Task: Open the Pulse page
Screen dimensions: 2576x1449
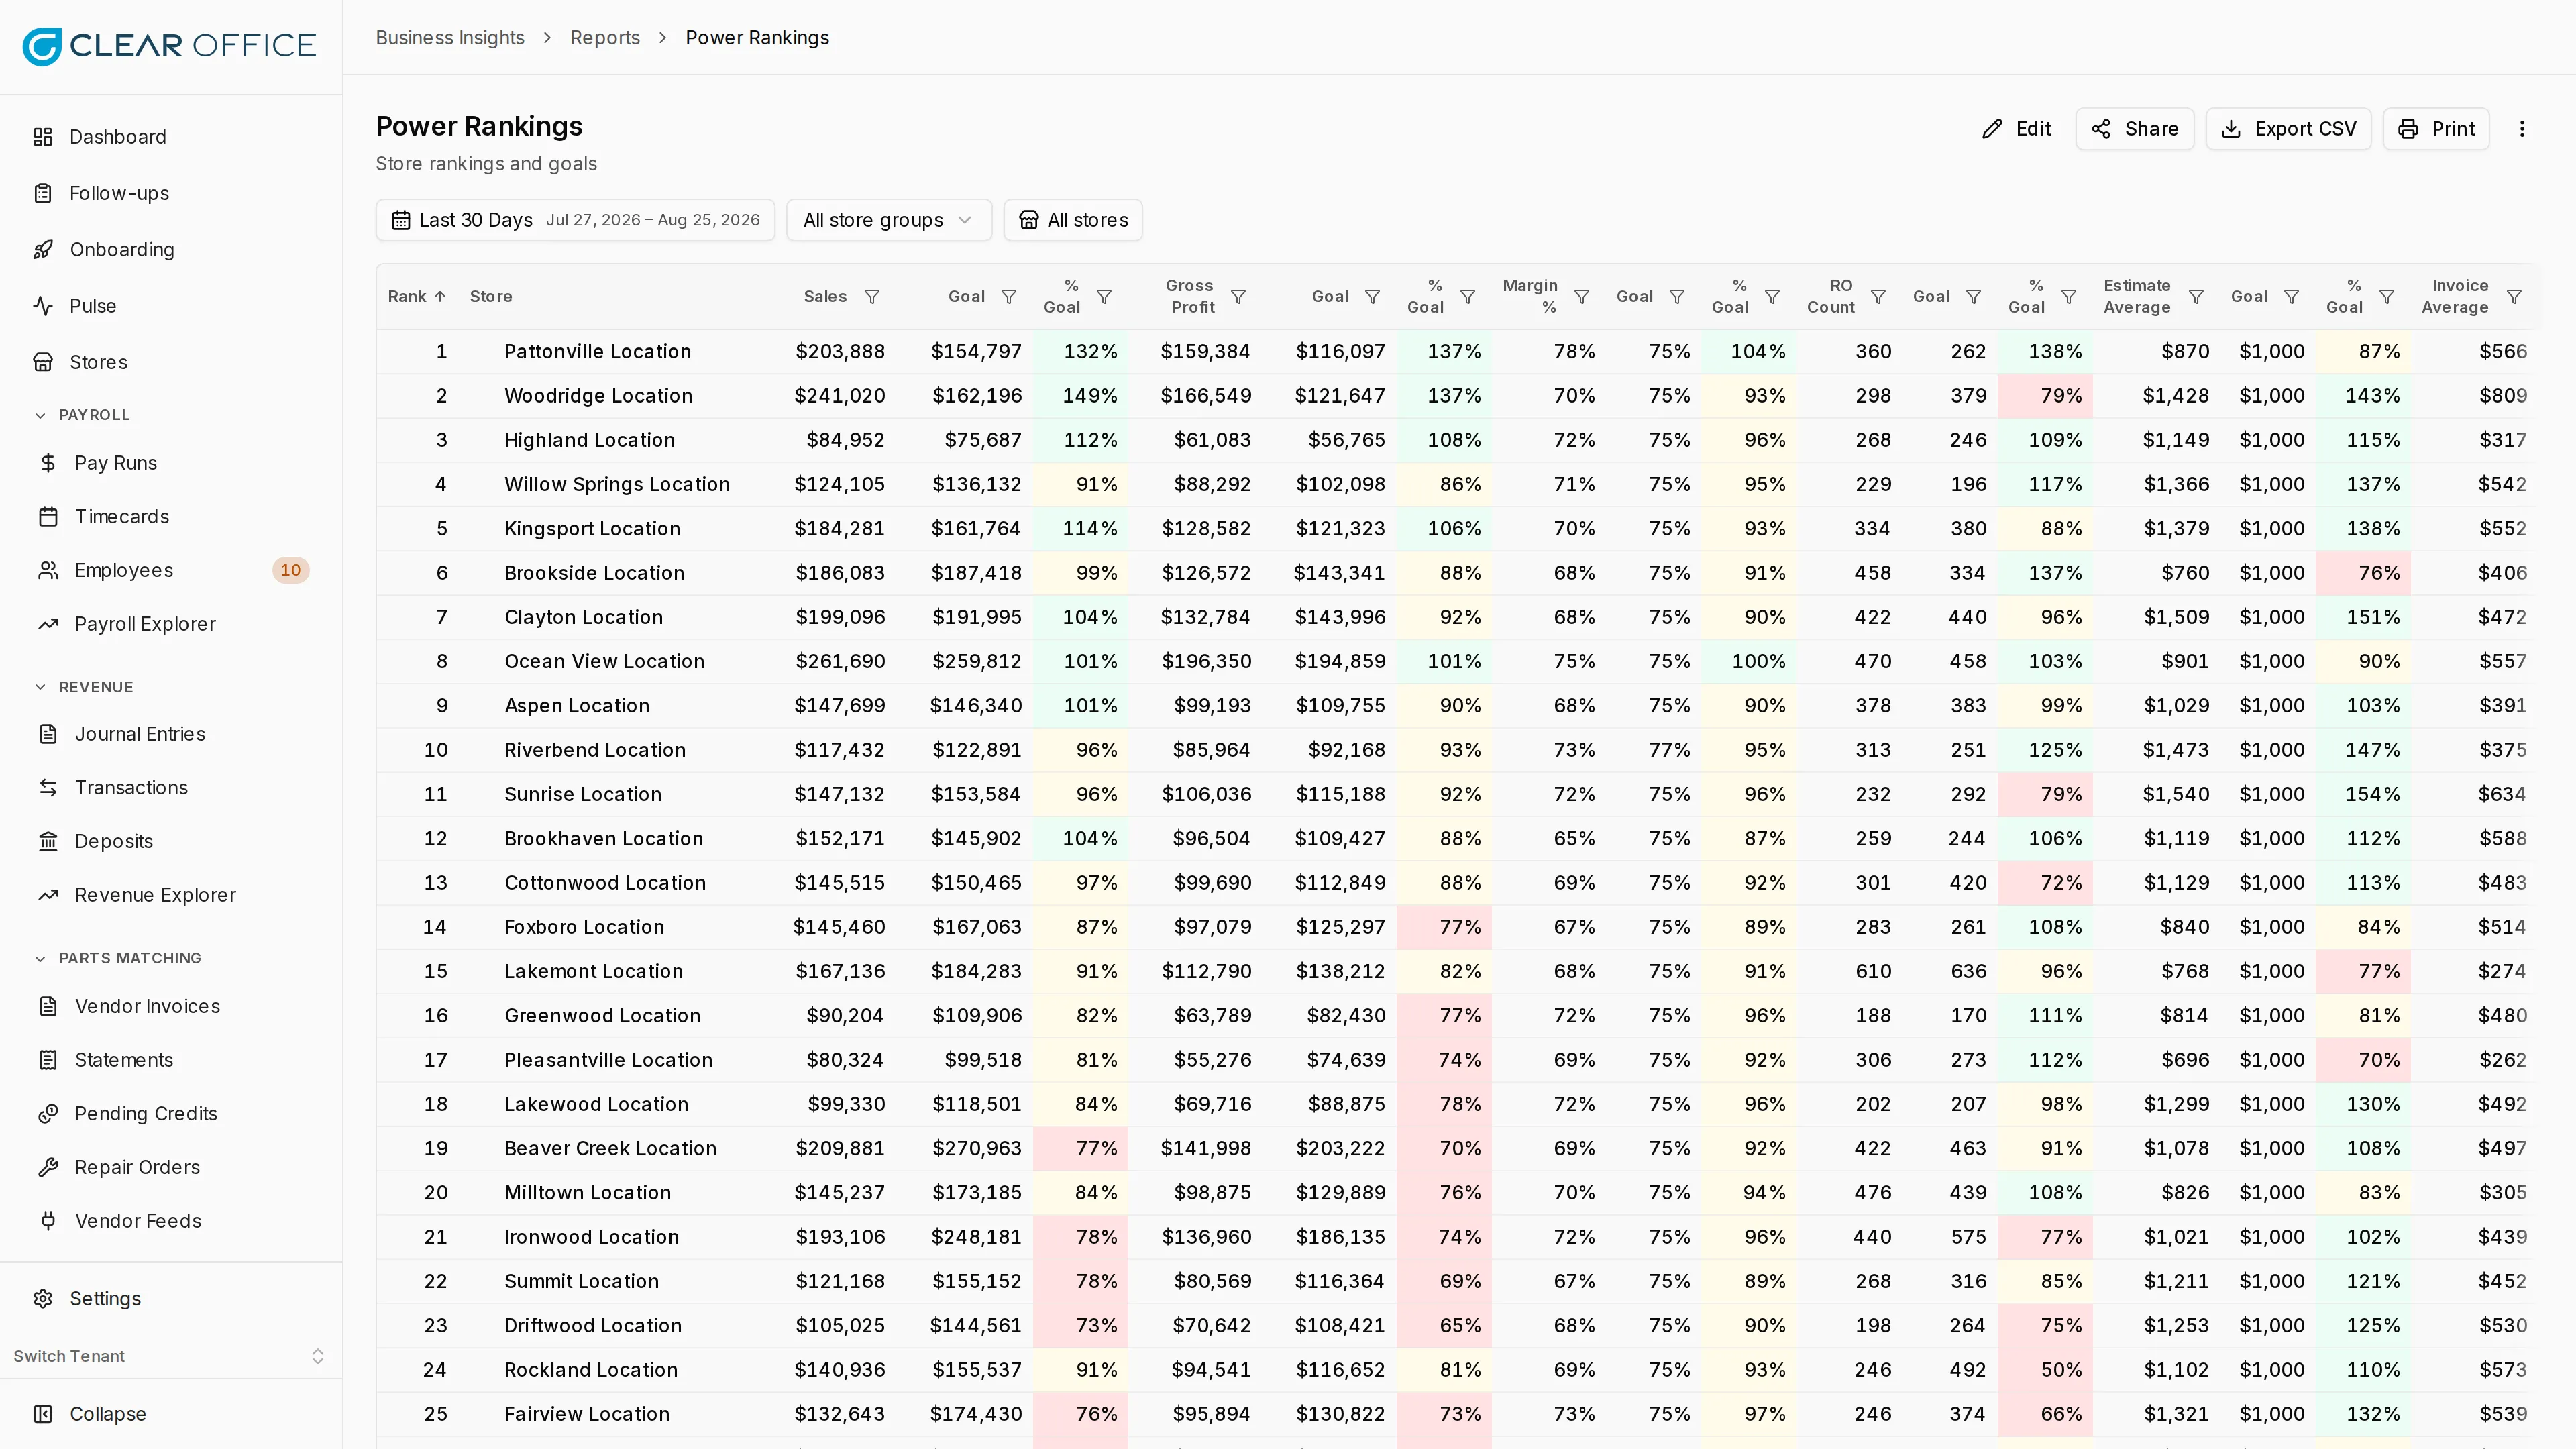Action: pyautogui.click(x=171, y=306)
